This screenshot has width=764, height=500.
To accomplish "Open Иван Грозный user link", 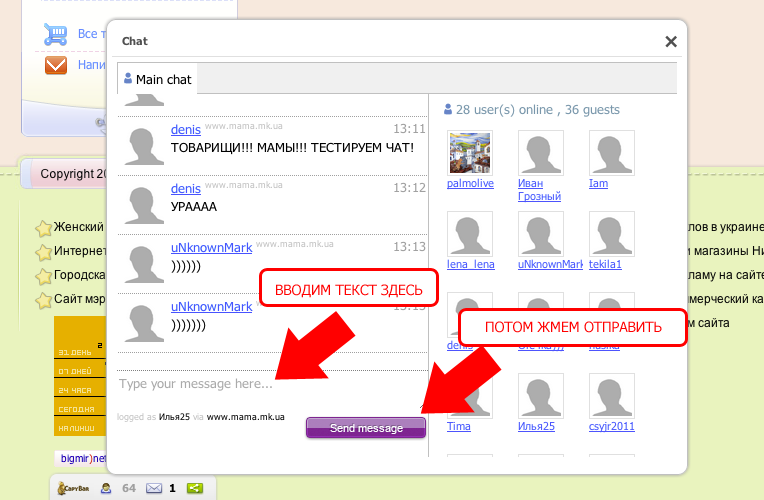I will [538, 190].
